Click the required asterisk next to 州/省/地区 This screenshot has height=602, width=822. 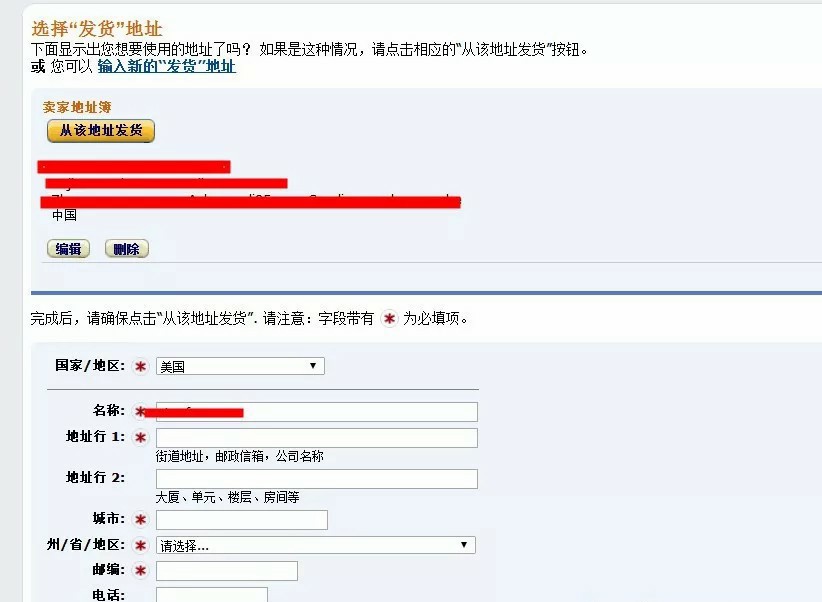pos(140,545)
